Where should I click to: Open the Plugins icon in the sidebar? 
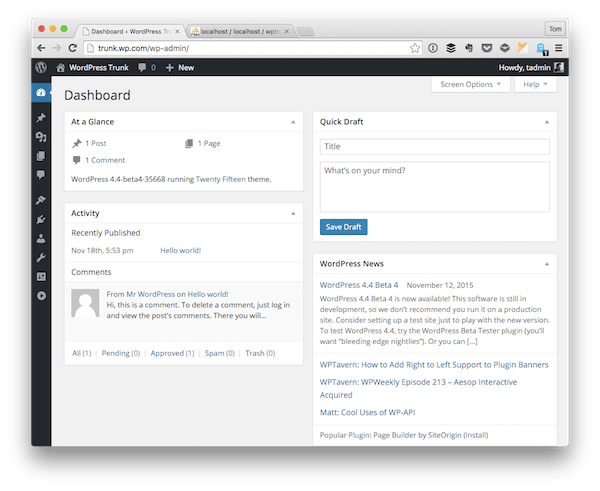pos(41,219)
